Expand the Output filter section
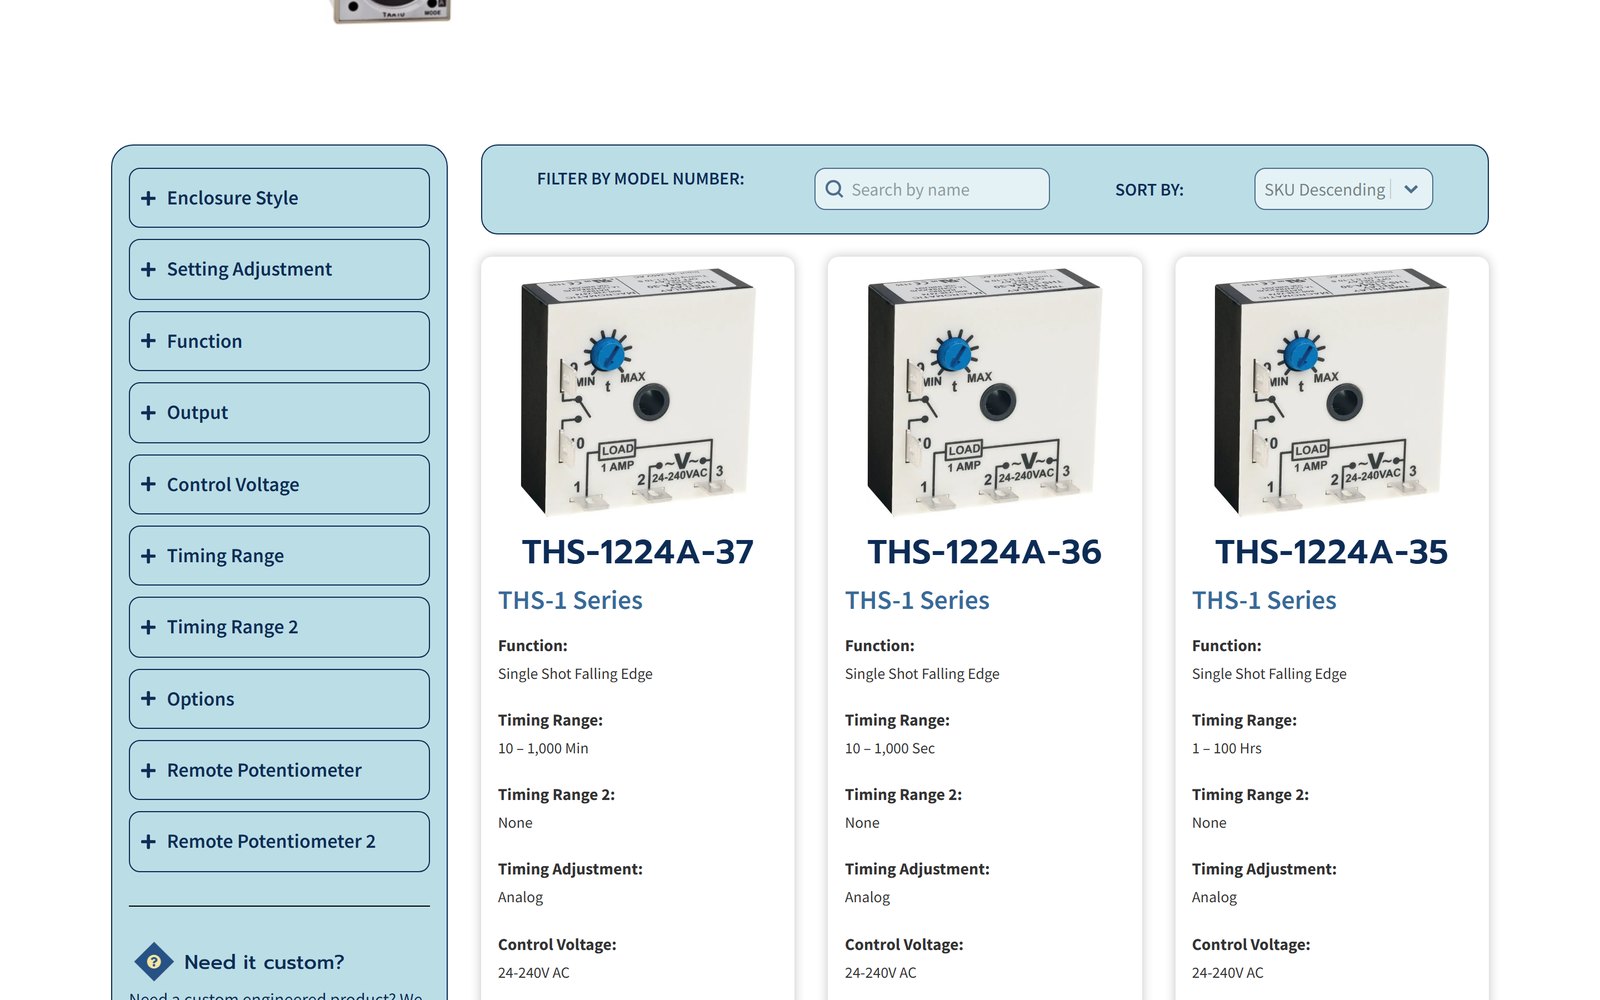The image size is (1600, 1000). [x=279, y=413]
